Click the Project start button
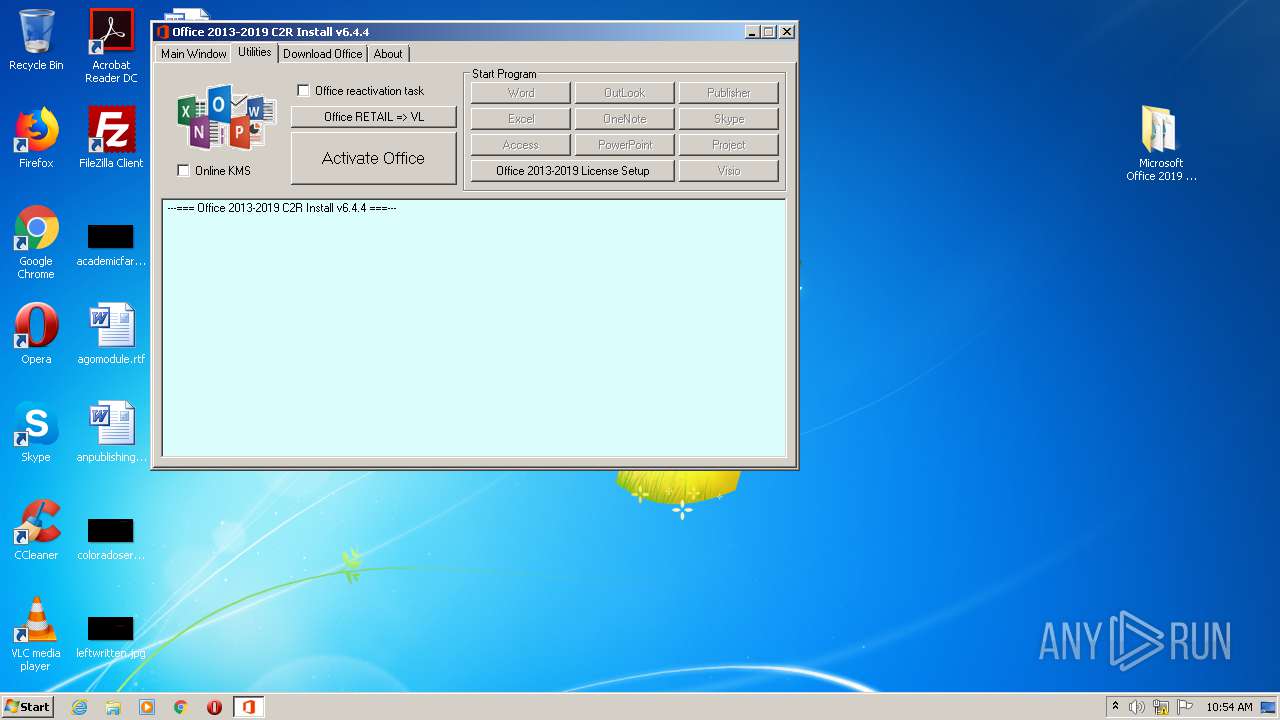 729,145
